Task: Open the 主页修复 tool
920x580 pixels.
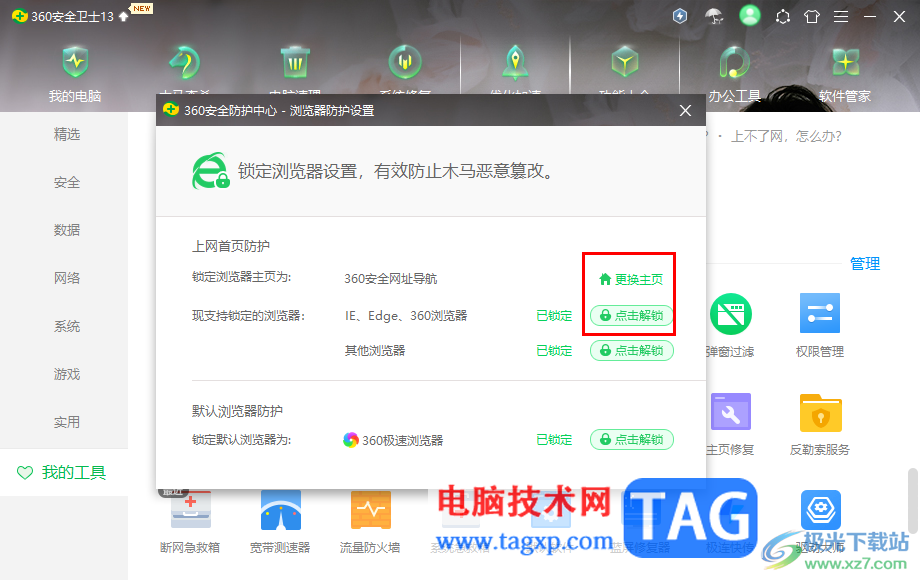Action: pyautogui.click(x=730, y=423)
